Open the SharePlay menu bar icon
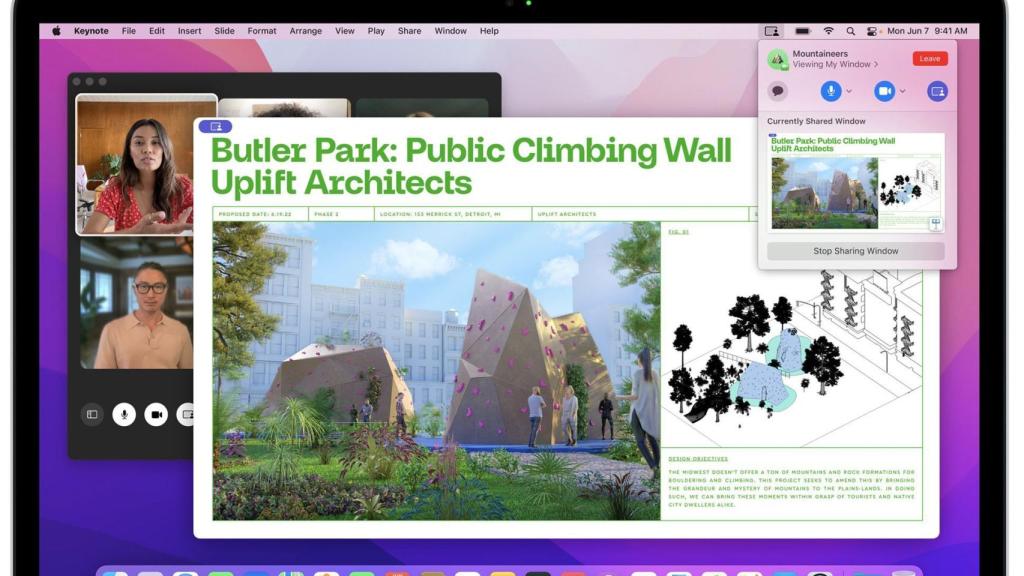This screenshot has width=1024, height=576. [771, 31]
